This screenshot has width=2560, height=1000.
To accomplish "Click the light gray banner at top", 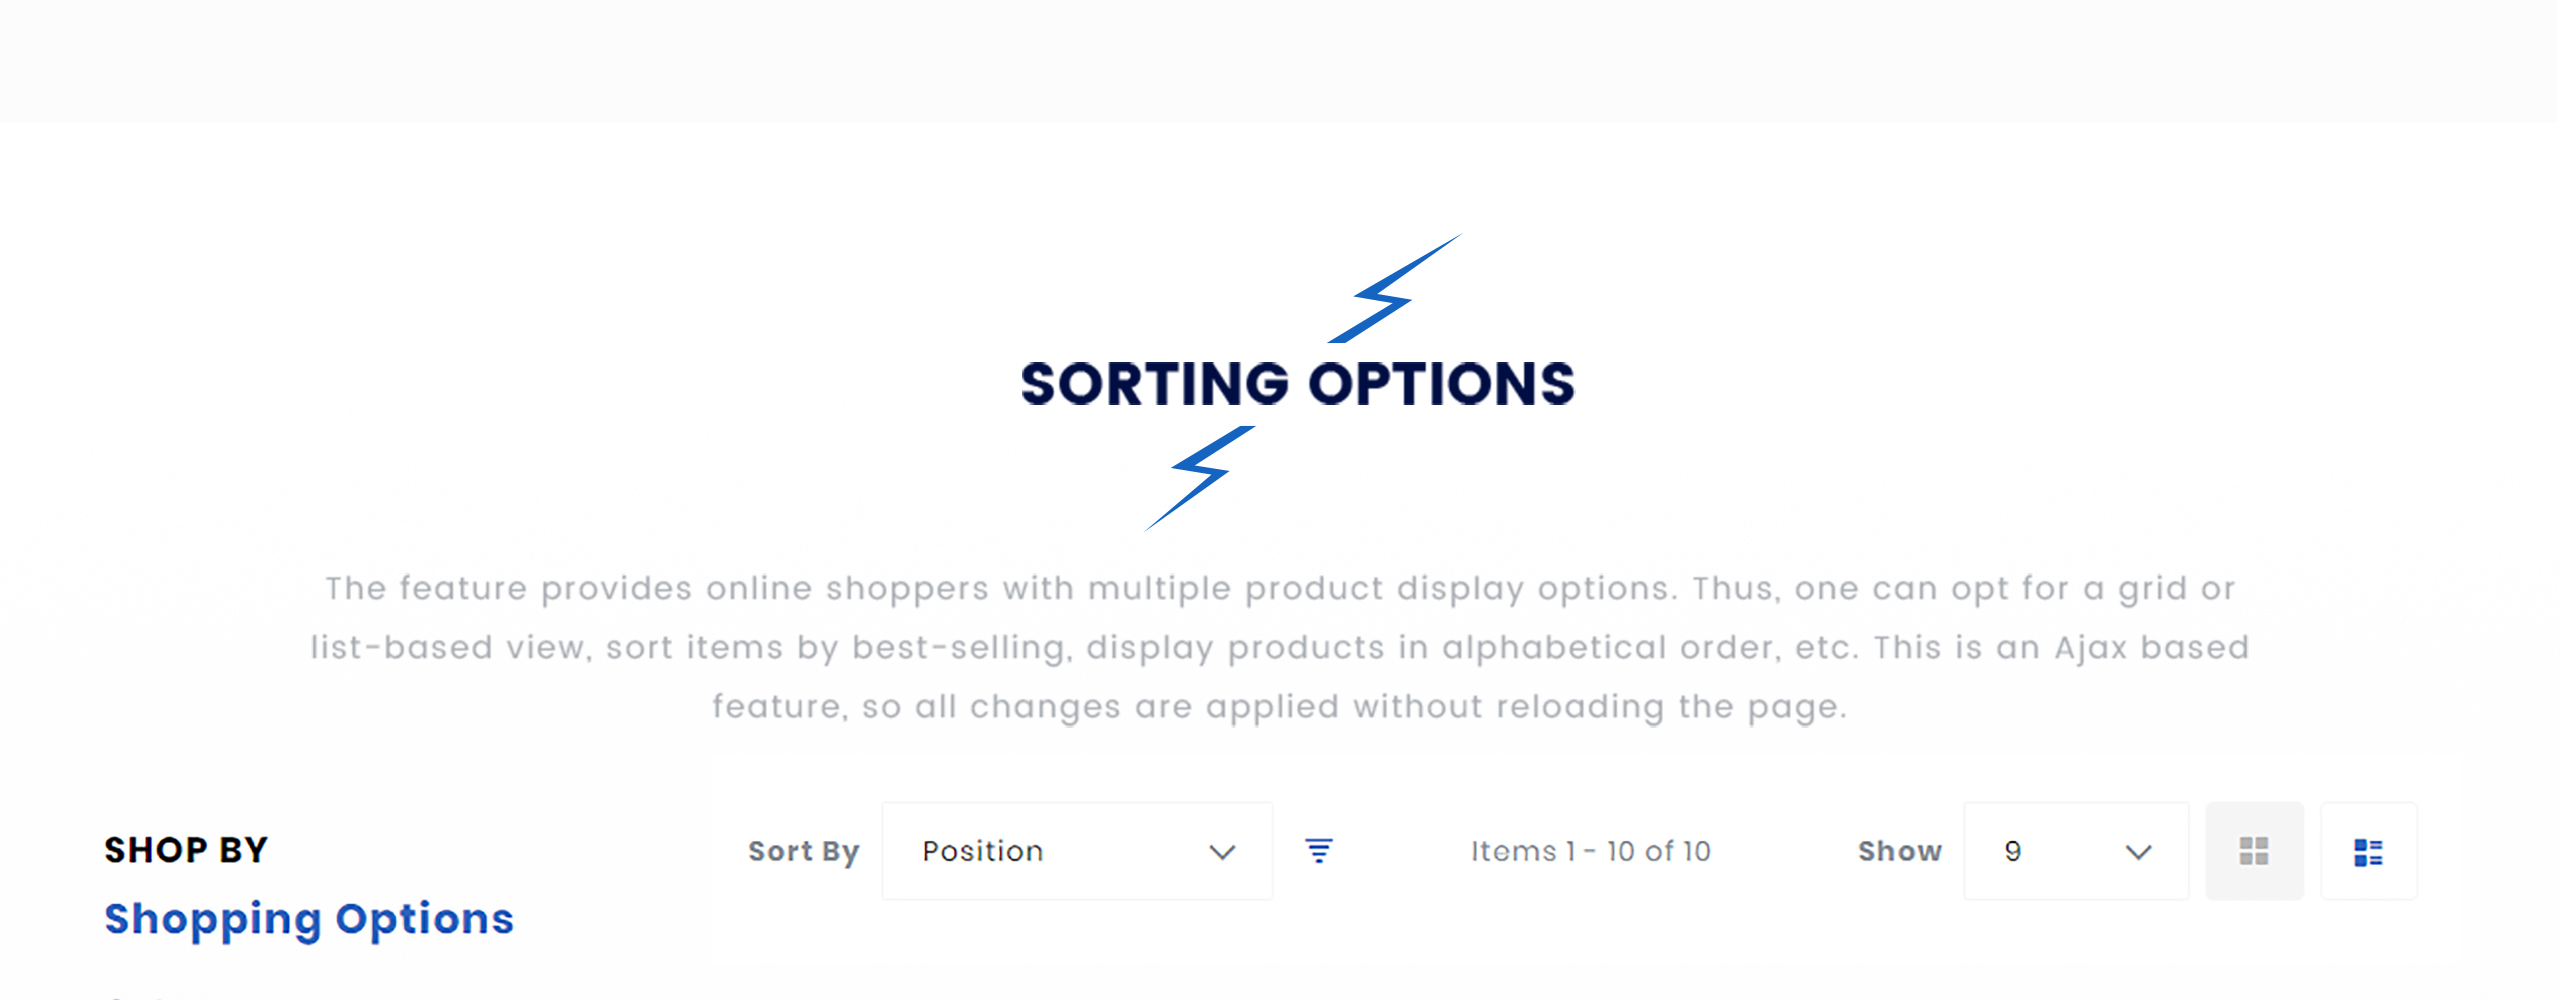I will (1280, 61).
